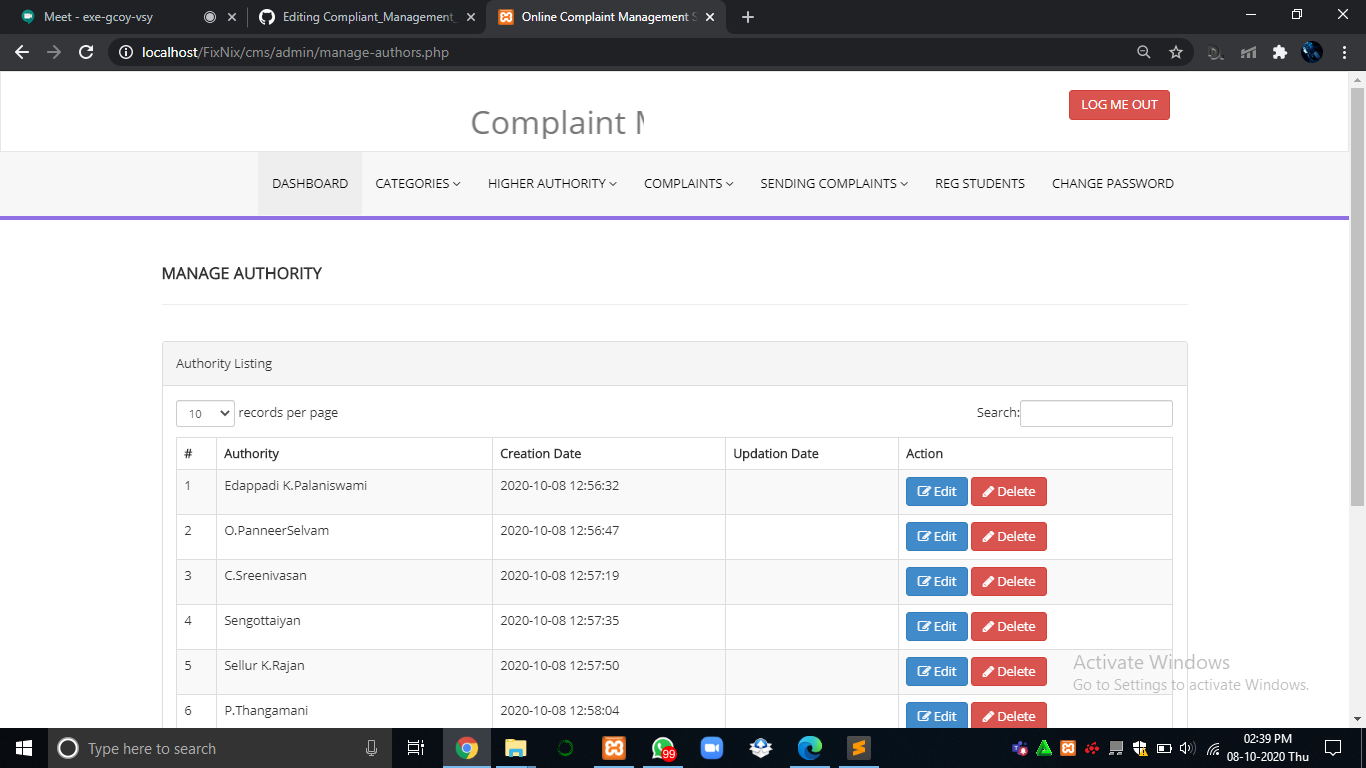Click the speaker volume icon in system tray
Screen dimensions: 1366x768
tap(1186, 748)
